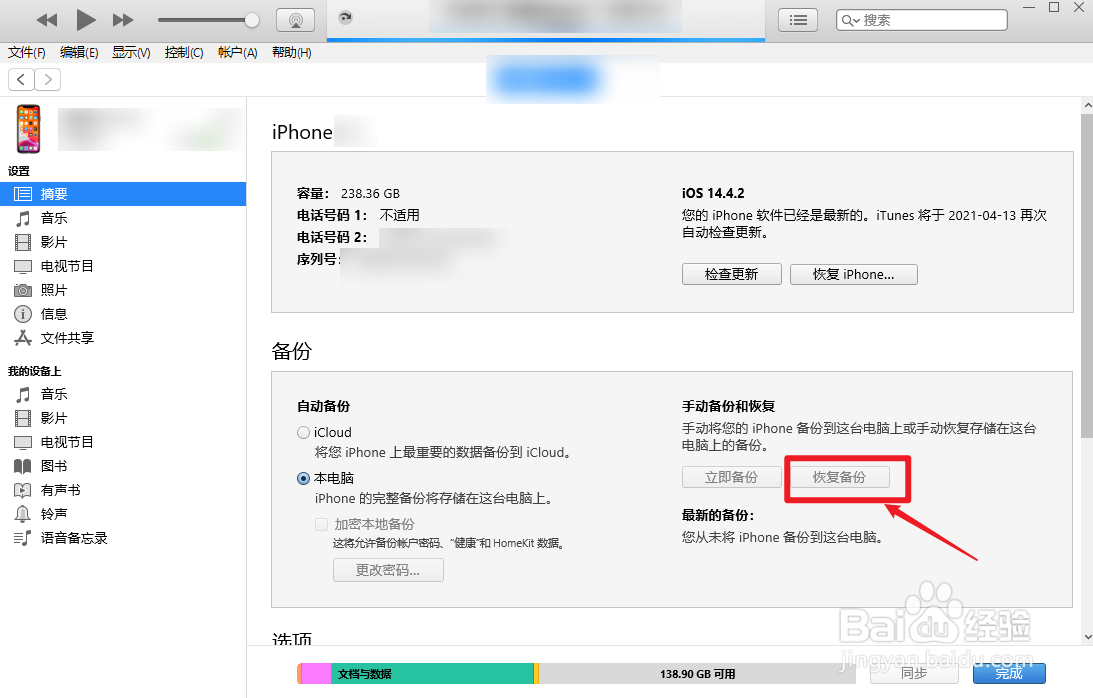Click the 照片 camera icon
This screenshot has height=698, width=1093.
click(x=23, y=290)
